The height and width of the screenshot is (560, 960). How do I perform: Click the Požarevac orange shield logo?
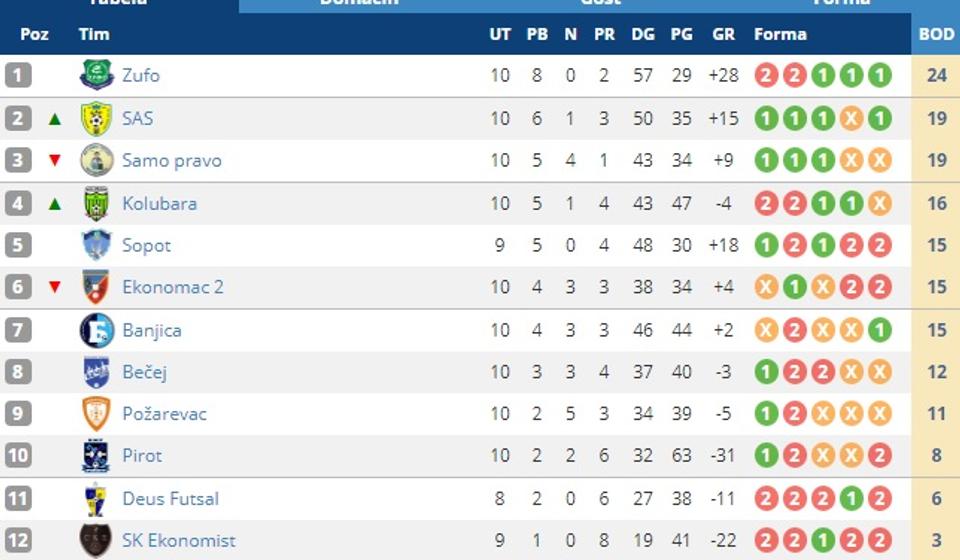point(97,413)
